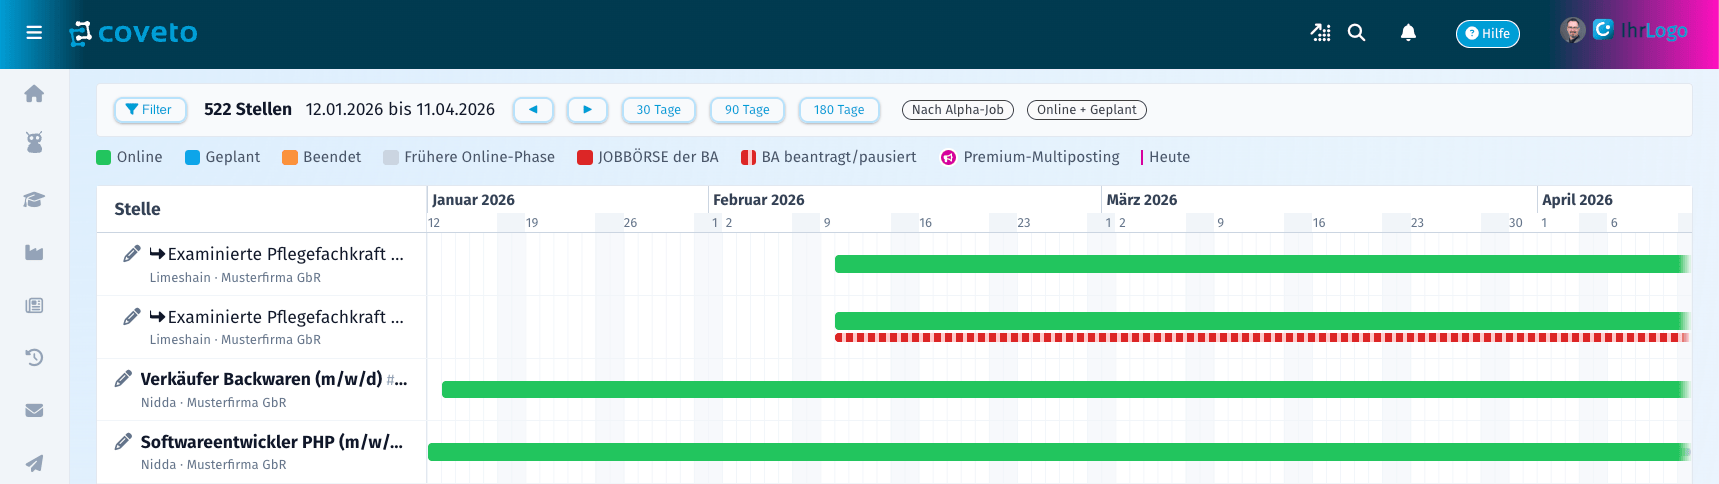Image resolution: width=1719 pixels, height=484 pixels.
Task: Select Online + Geplant filter pill
Action: pyautogui.click(x=1087, y=110)
